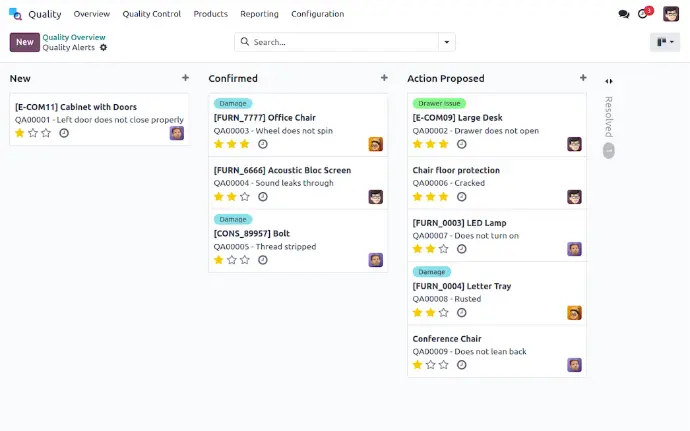Screen dimensions: 690x431
Task: Add a quick card in New column
Action: point(185,78)
